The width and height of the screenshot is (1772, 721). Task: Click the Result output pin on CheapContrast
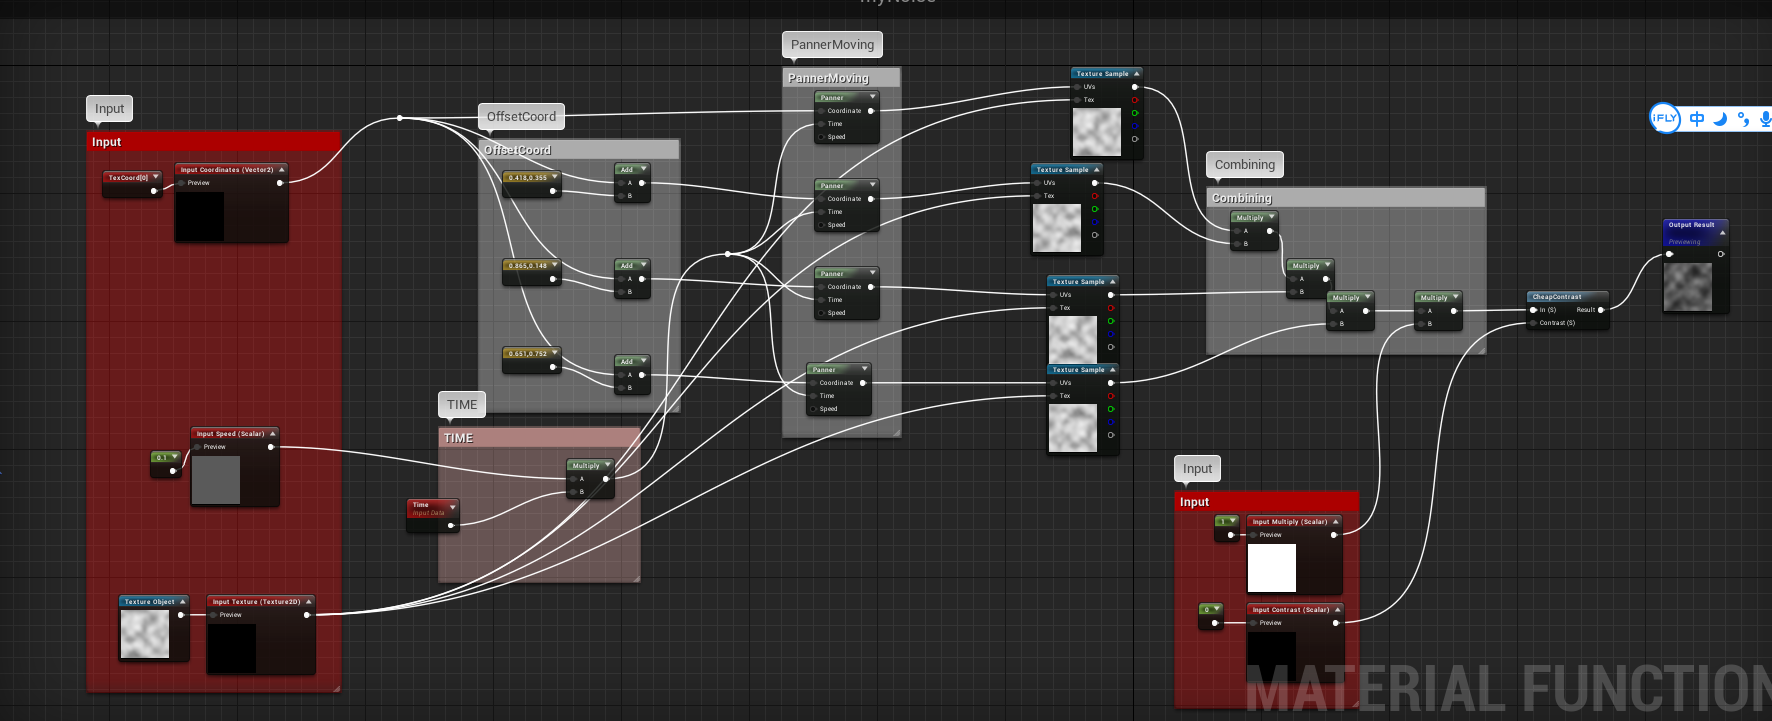click(1601, 310)
